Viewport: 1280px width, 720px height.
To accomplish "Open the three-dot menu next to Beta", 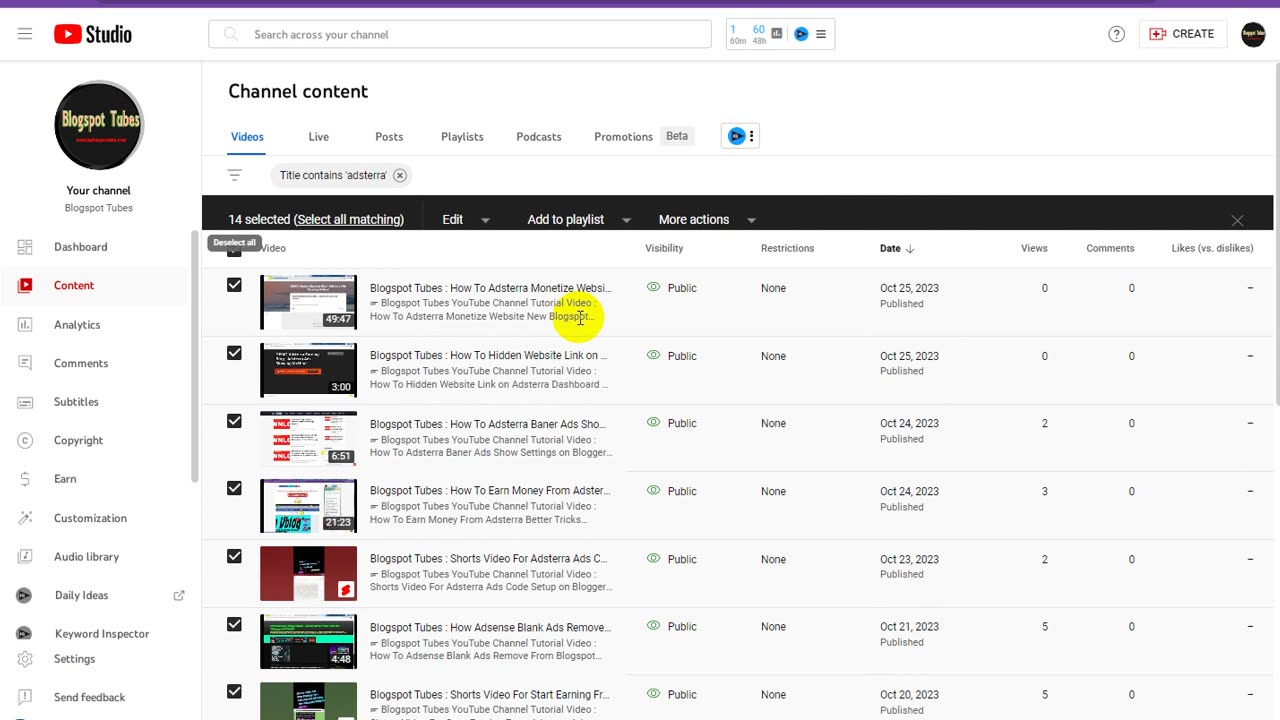I will tap(752, 136).
